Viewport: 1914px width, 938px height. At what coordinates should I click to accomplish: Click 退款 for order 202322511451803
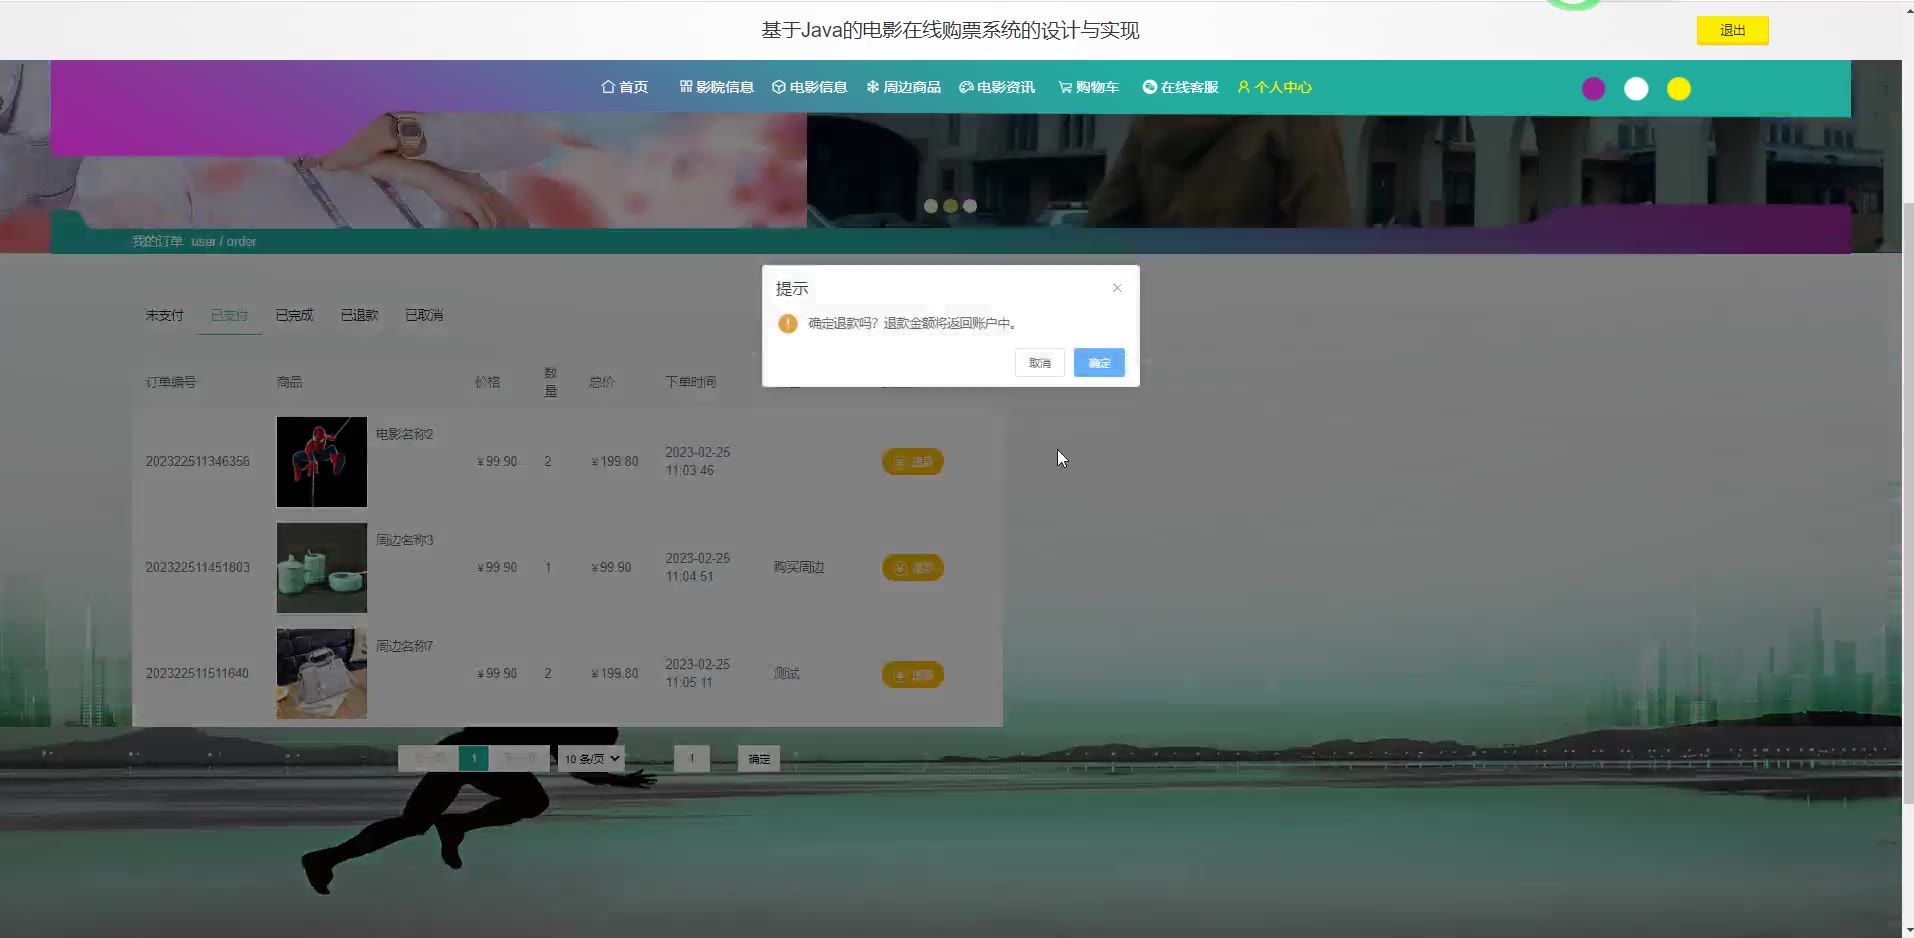(913, 568)
